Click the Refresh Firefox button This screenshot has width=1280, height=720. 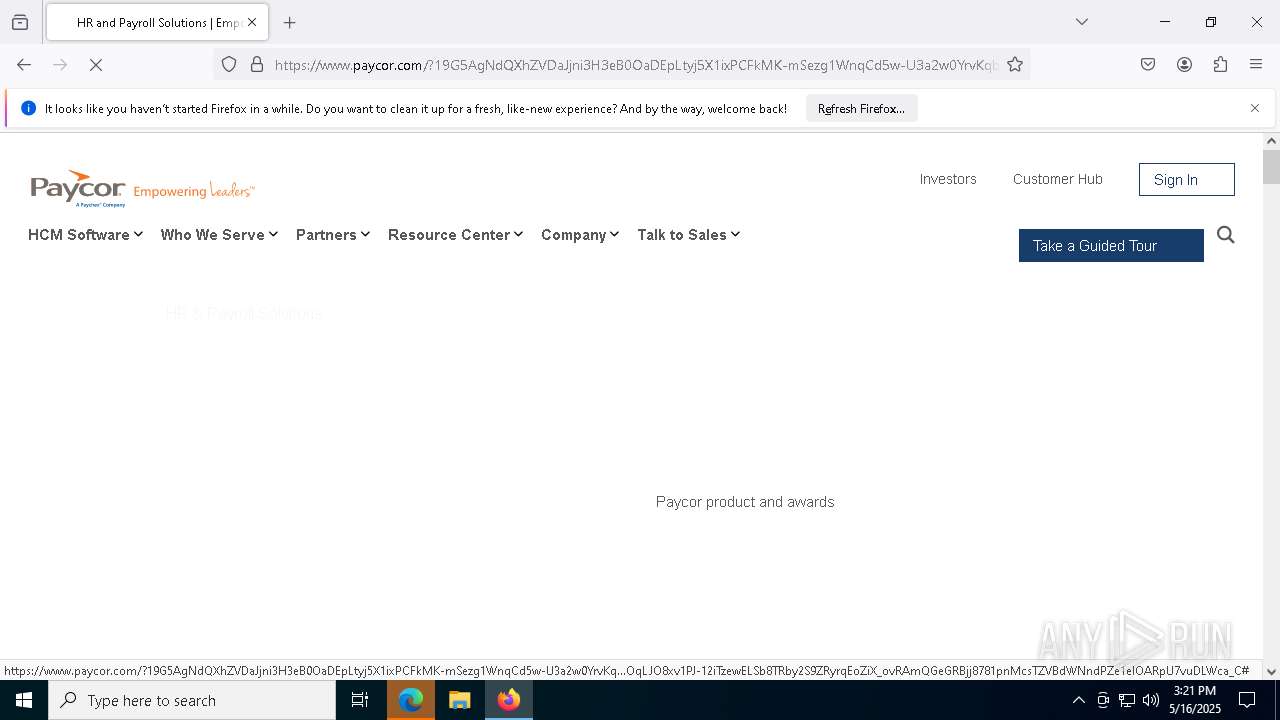pos(861,108)
